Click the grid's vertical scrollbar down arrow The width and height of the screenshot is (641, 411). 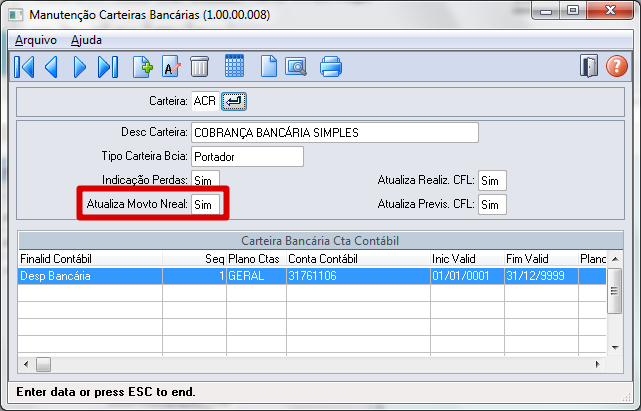click(x=615, y=348)
